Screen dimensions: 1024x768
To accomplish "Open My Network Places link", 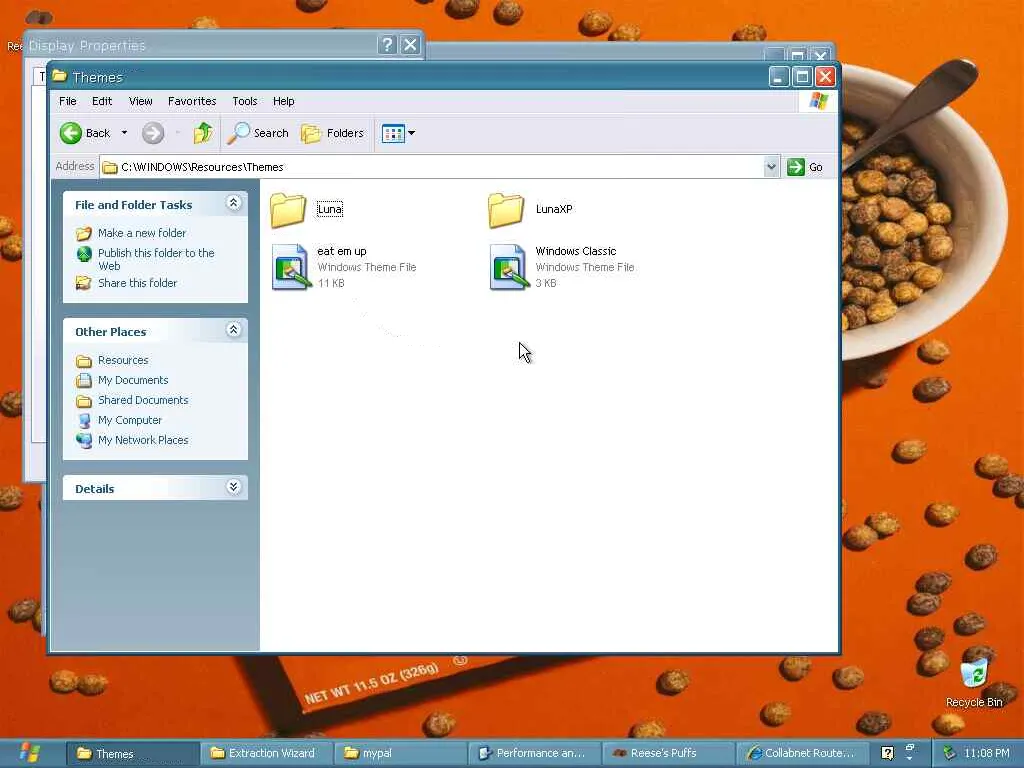I will 143,440.
